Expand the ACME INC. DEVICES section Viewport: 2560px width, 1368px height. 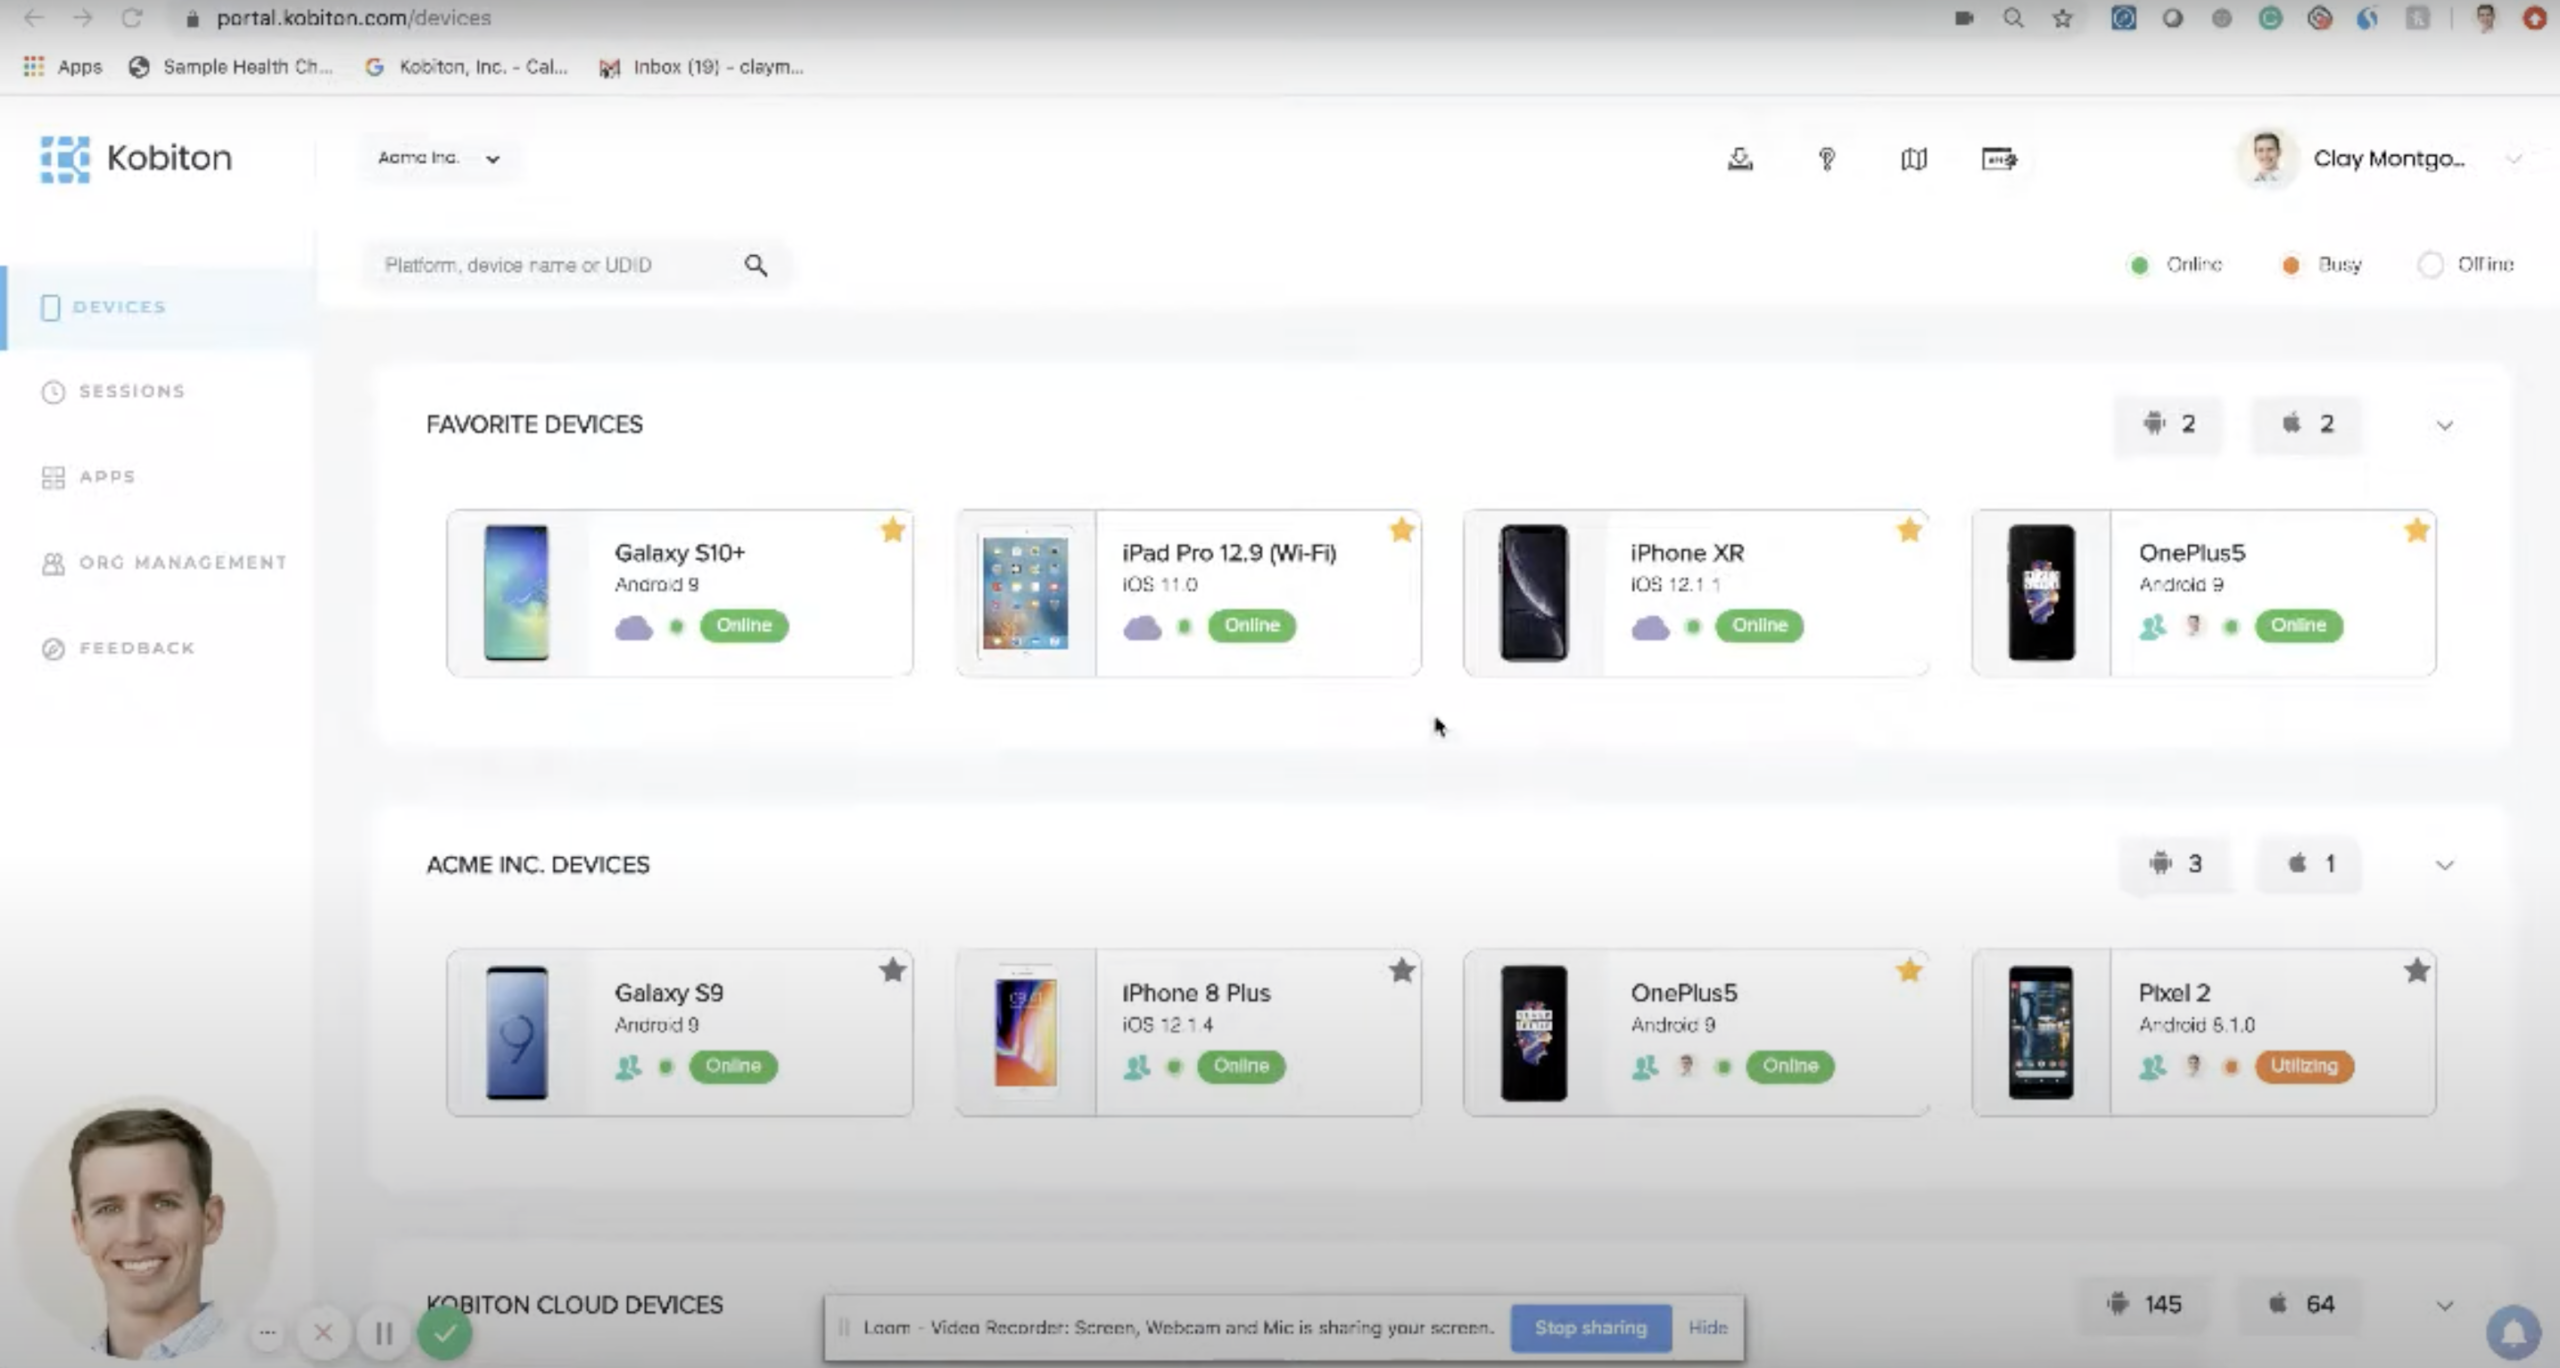[2445, 863]
